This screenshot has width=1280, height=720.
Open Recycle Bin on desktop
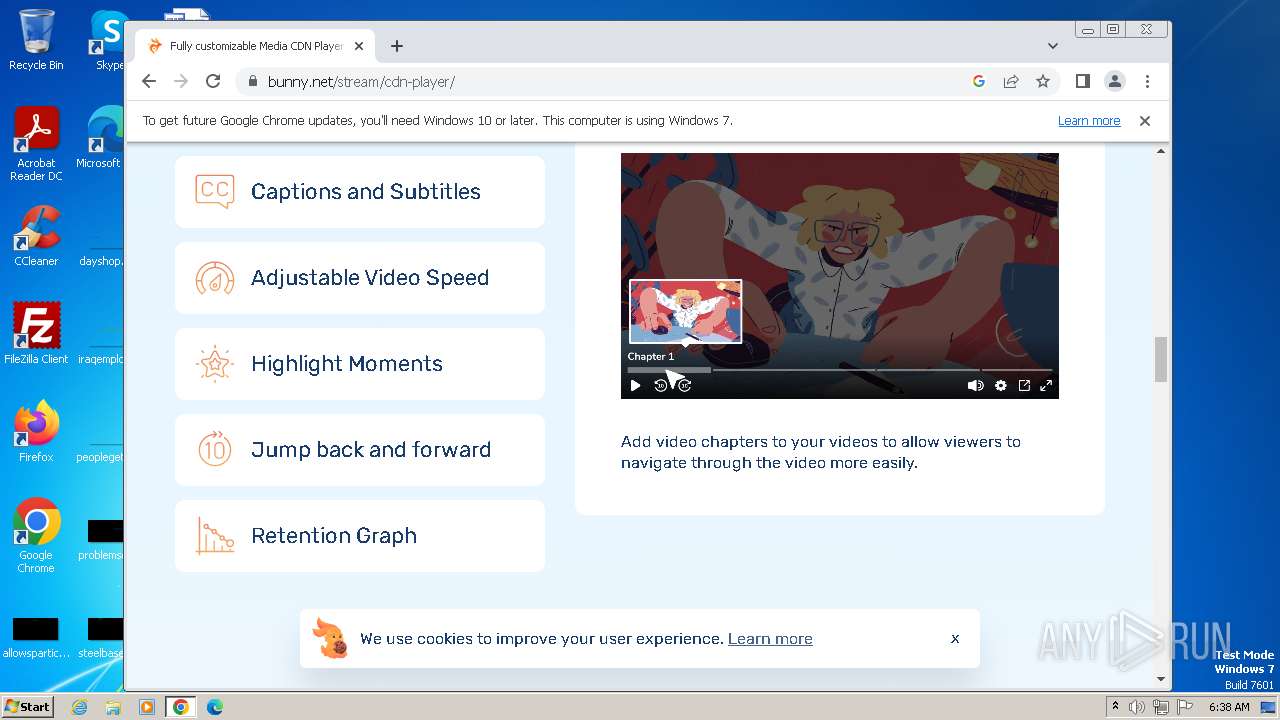[x=36, y=40]
